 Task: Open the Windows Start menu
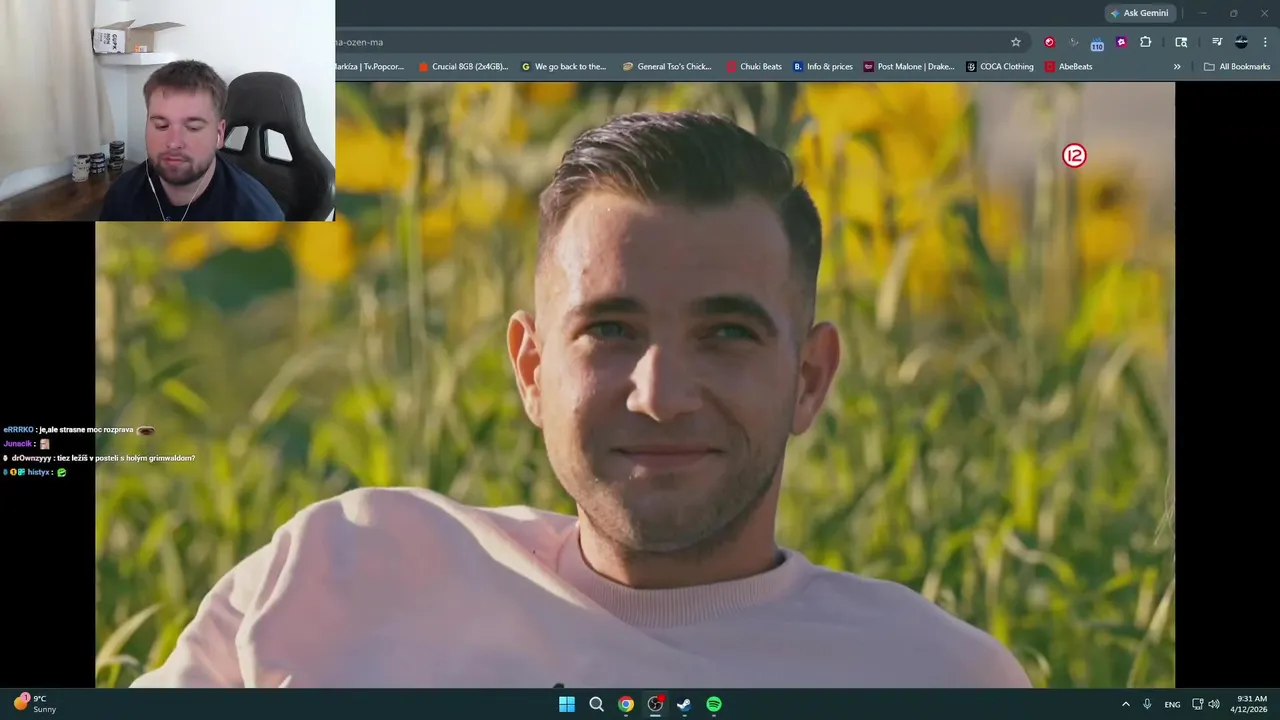[x=567, y=704]
